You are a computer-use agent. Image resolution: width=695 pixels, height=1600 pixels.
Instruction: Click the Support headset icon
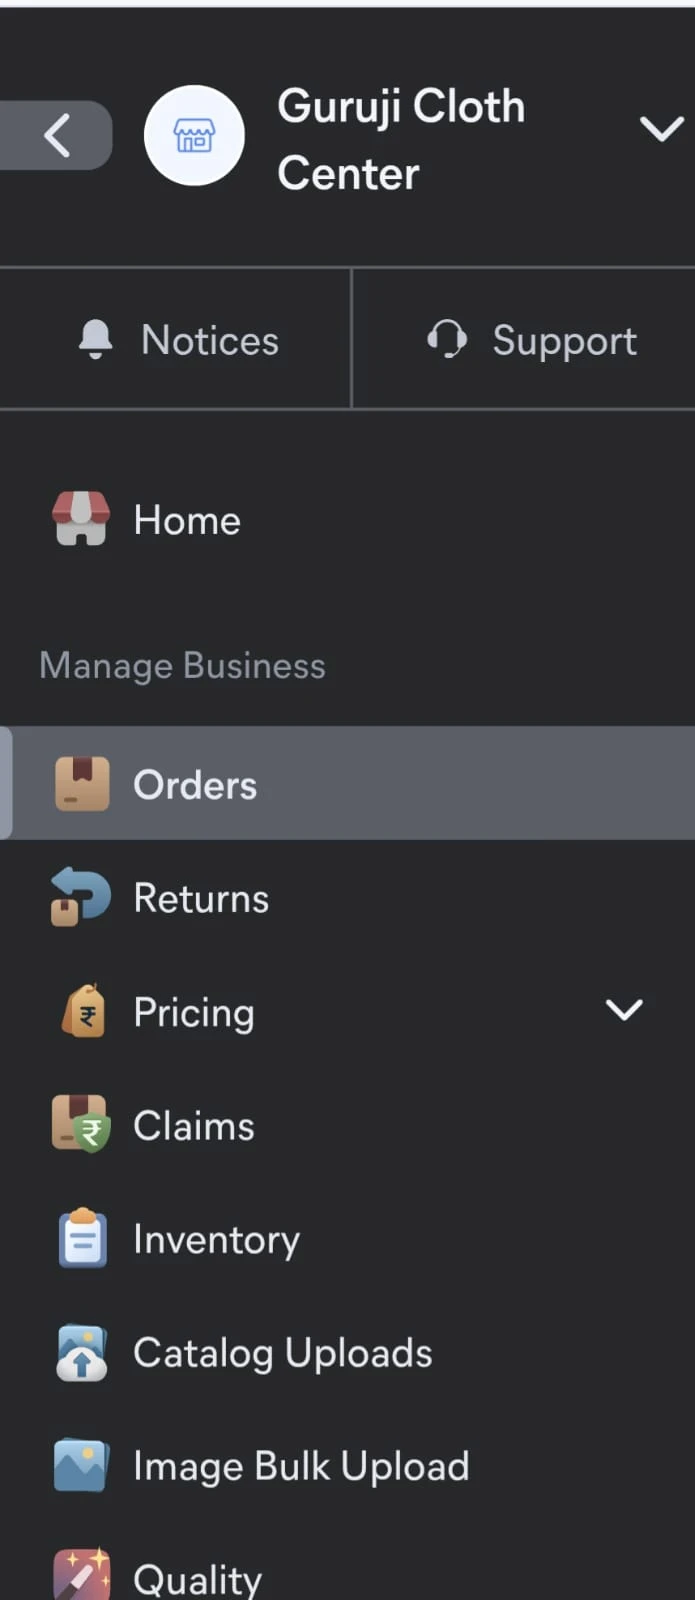[x=446, y=339]
